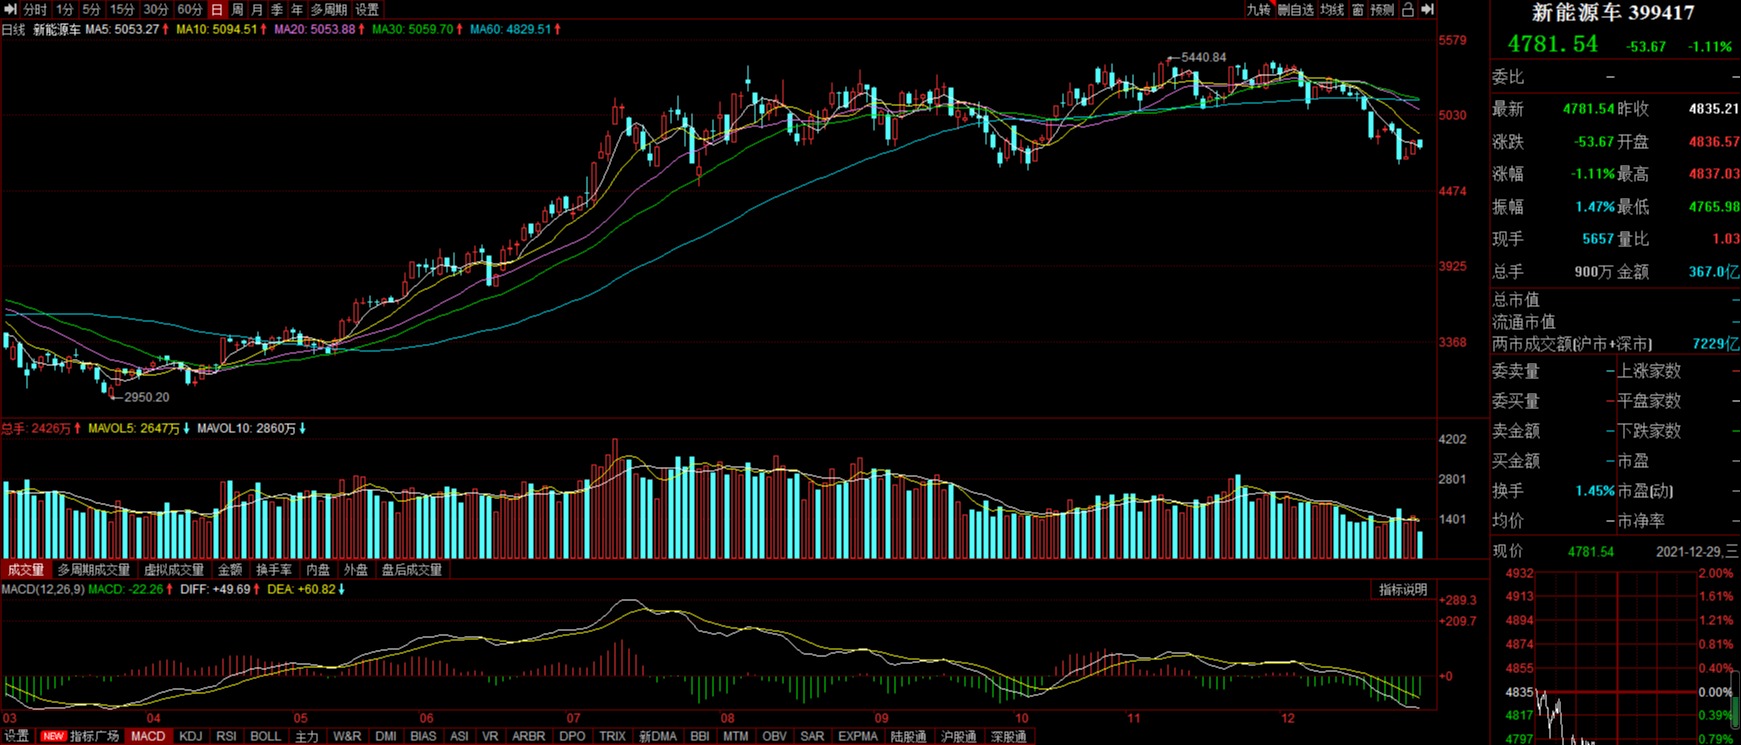Switch indicator to TRIX
Image resolution: width=1741 pixels, height=745 pixels.
(x=612, y=736)
